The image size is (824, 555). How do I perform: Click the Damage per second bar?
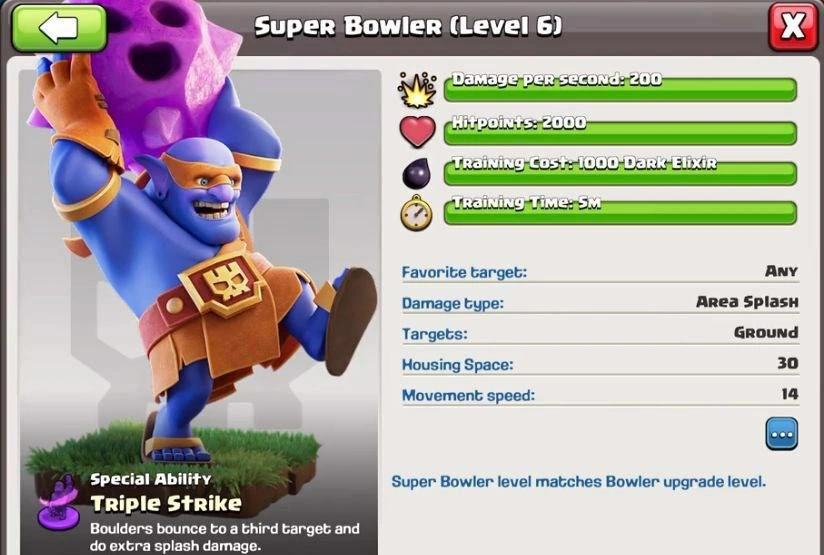pyautogui.click(x=620, y=87)
